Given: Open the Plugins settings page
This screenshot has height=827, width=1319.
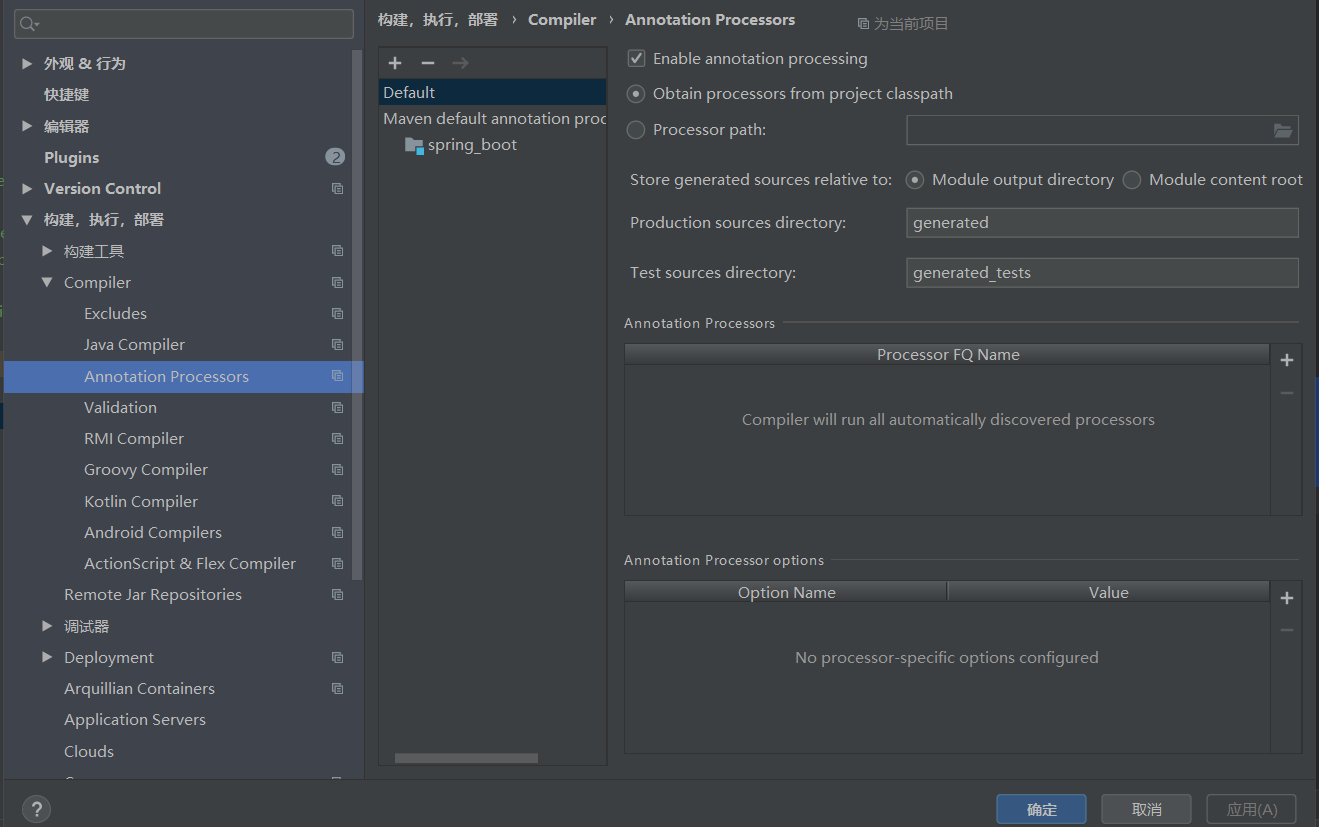Looking at the screenshot, I should click(x=71, y=157).
